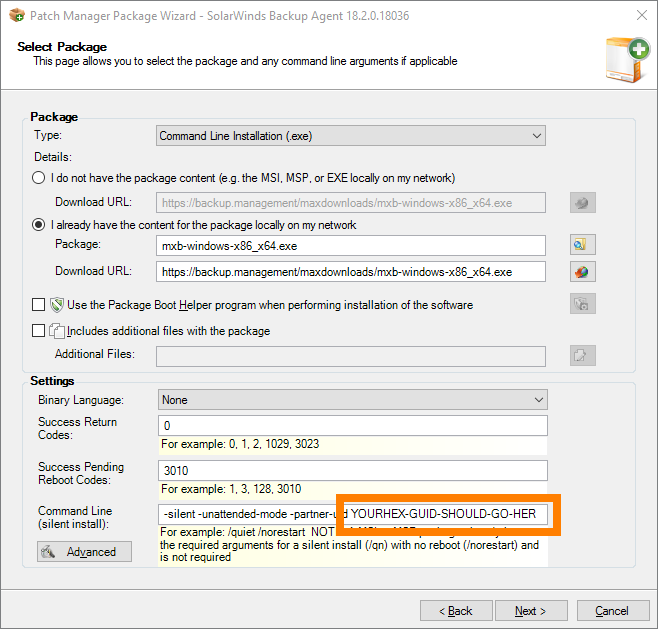Screen dimensions: 658x629
Task: Click the active Download URL input field
Action: [351, 271]
